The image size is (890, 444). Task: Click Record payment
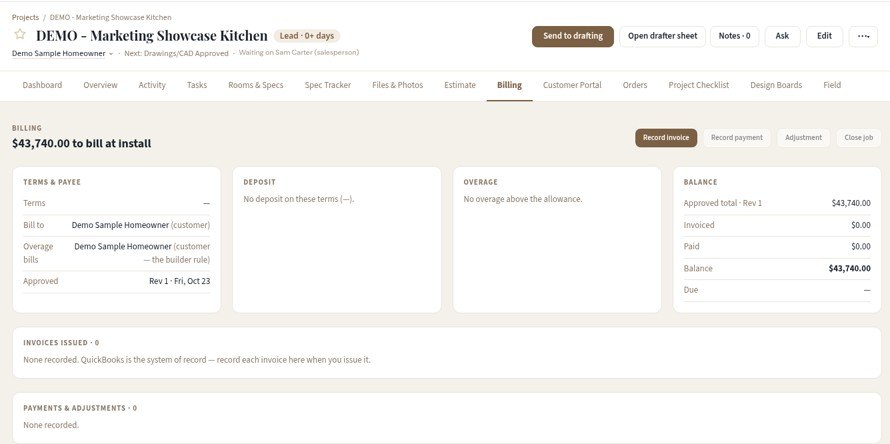[x=737, y=138]
